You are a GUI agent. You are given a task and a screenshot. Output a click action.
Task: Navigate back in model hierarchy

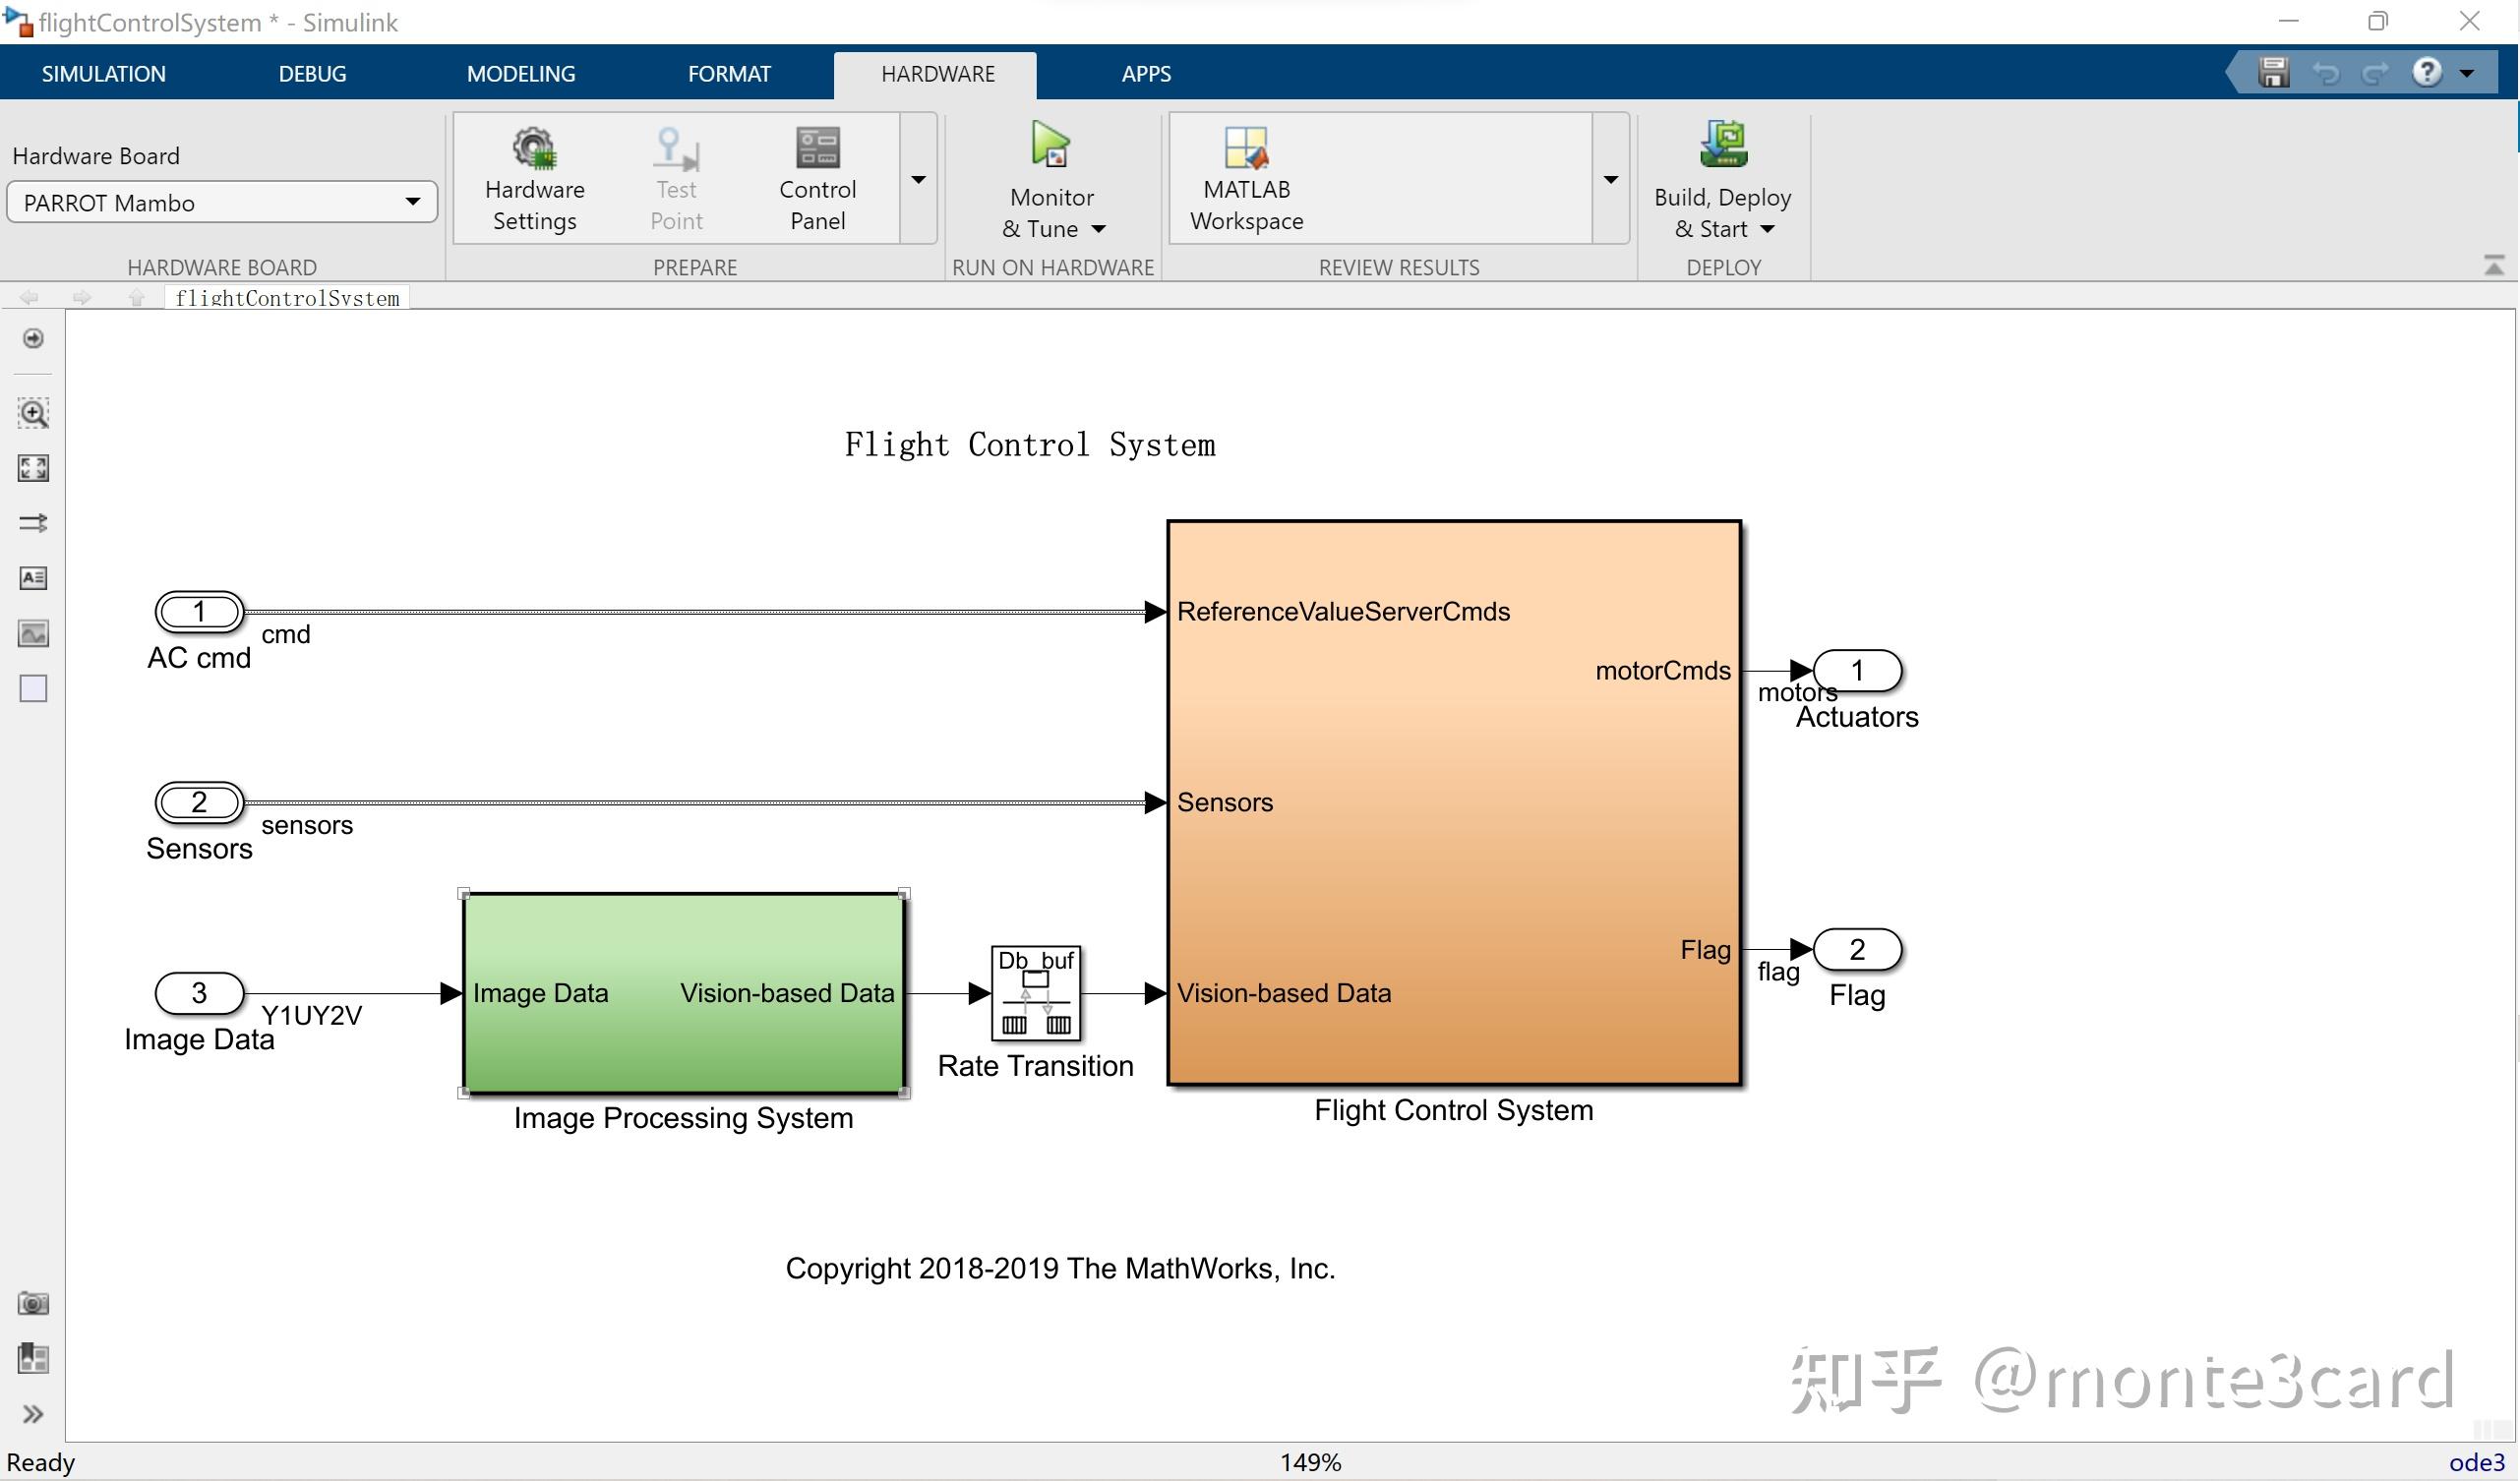29,297
